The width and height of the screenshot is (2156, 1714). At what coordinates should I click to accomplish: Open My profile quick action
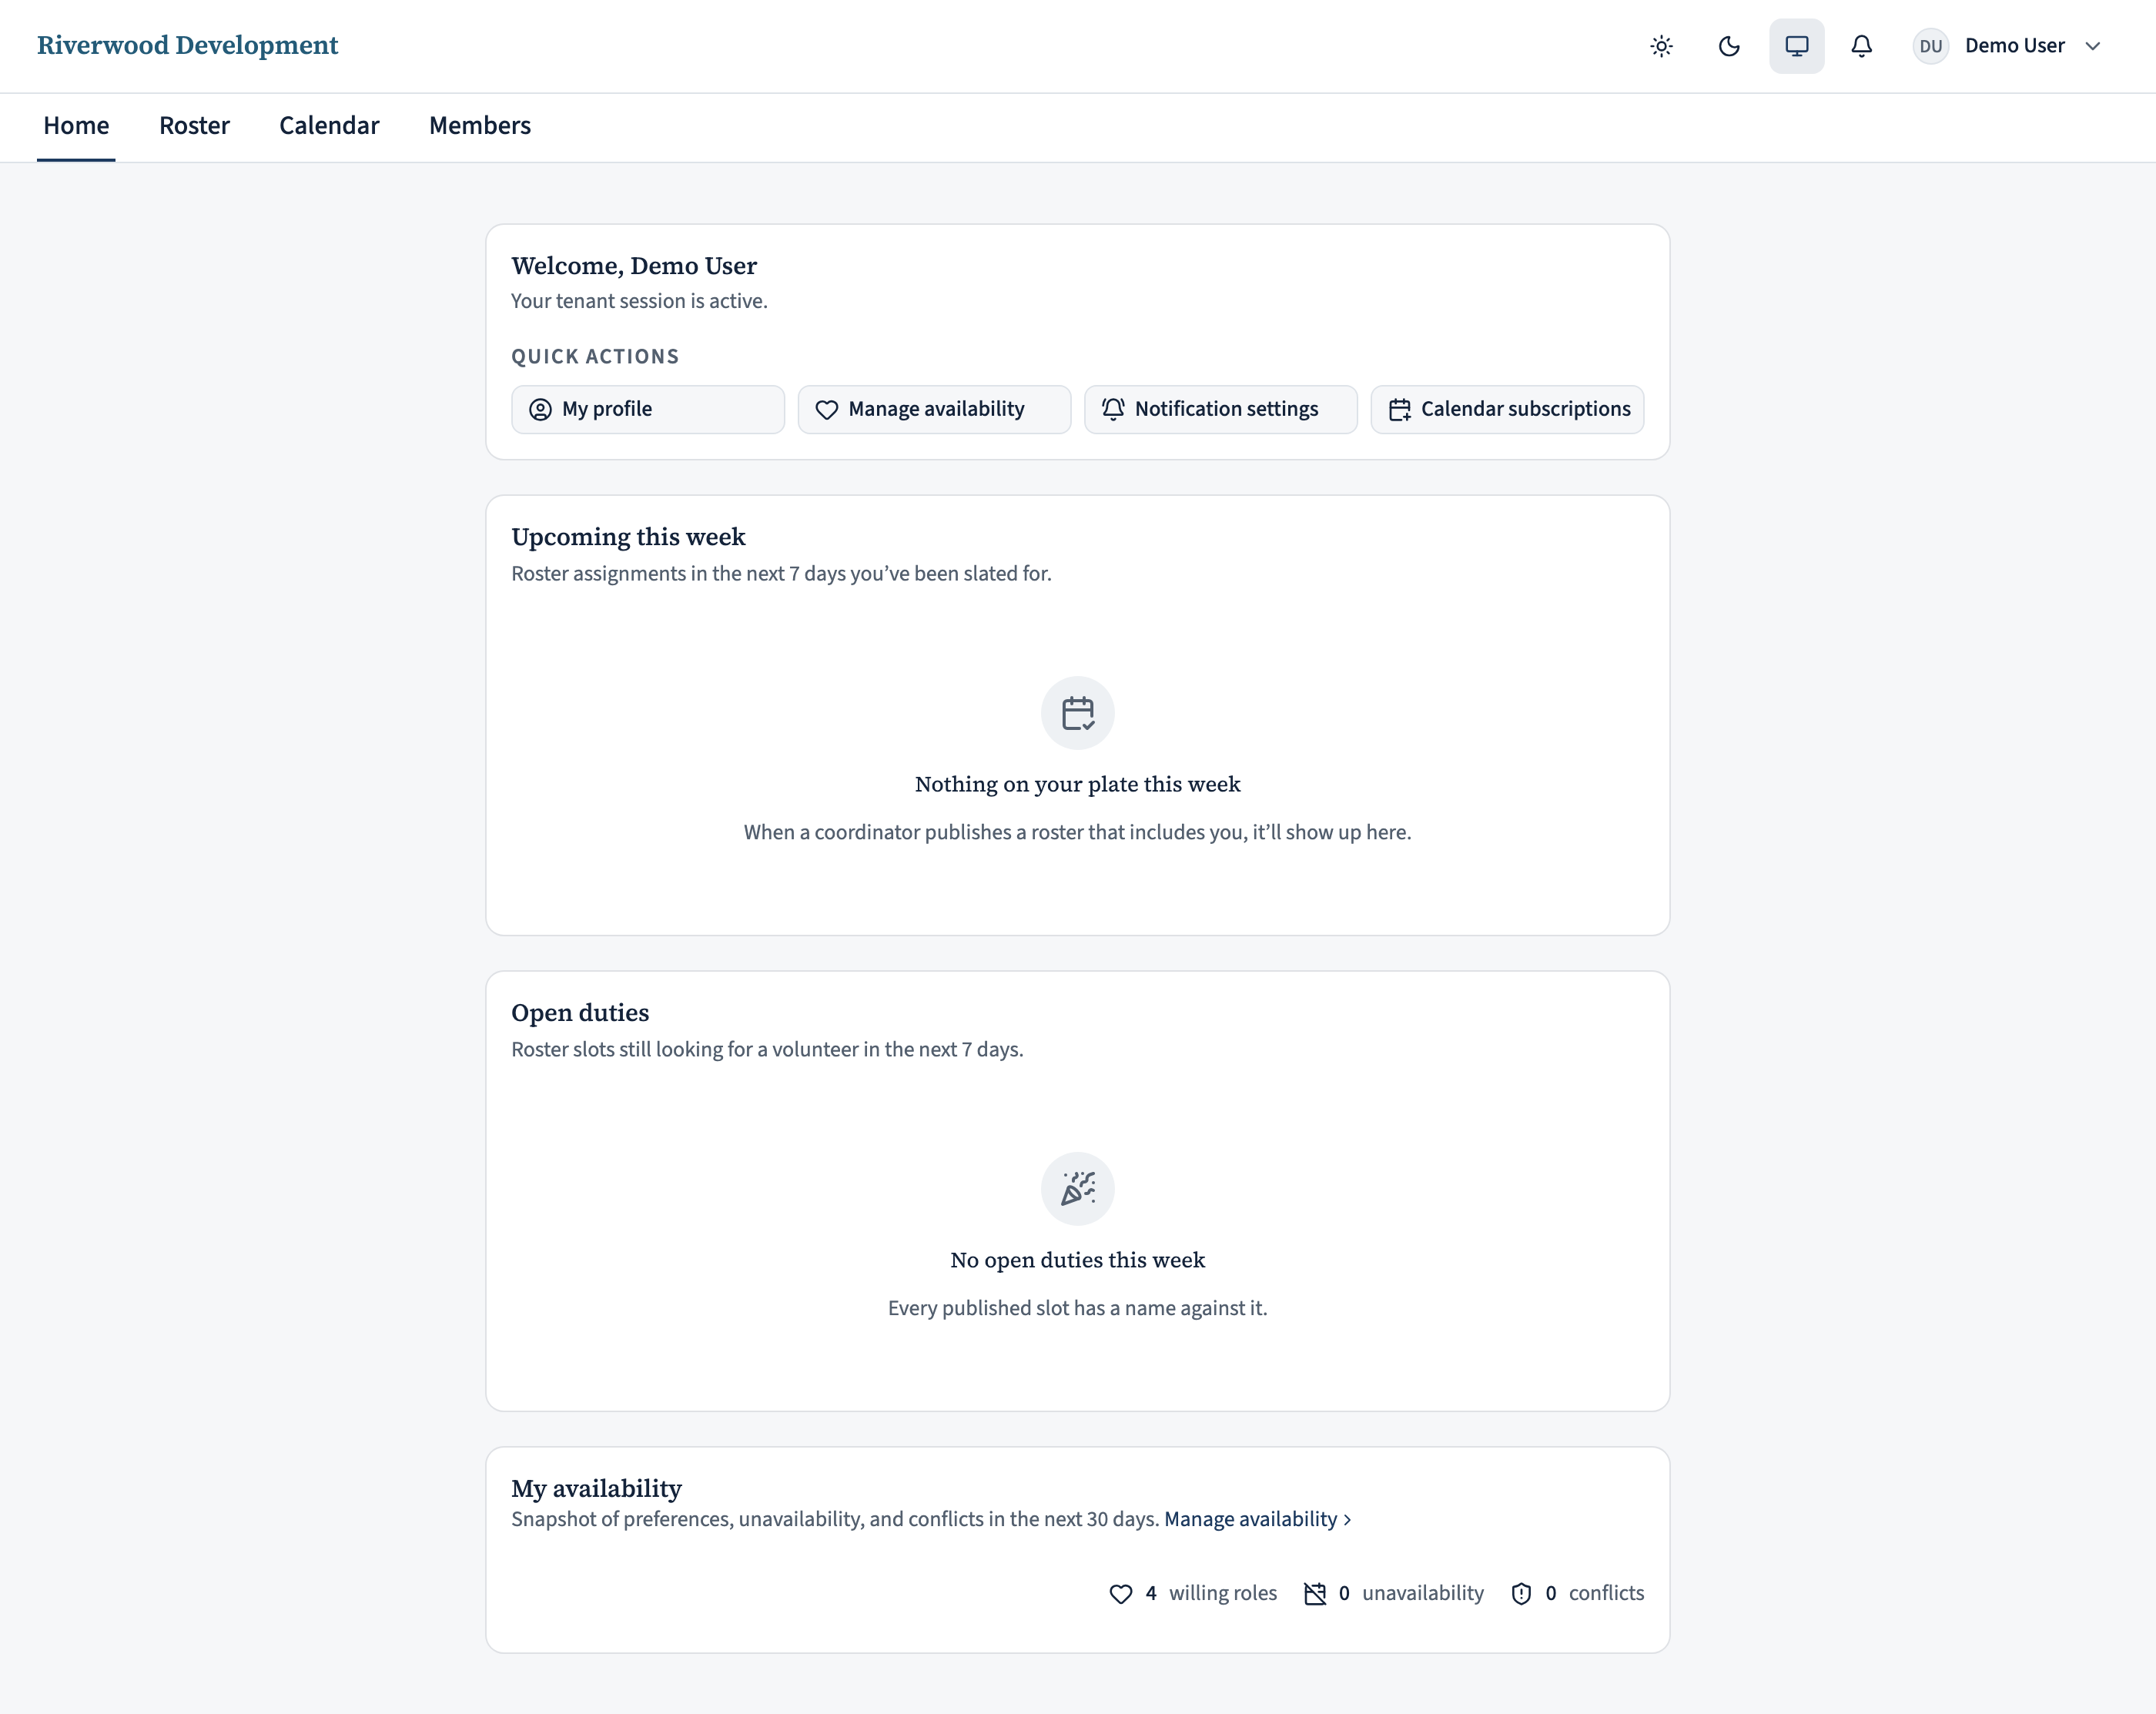point(648,409)
